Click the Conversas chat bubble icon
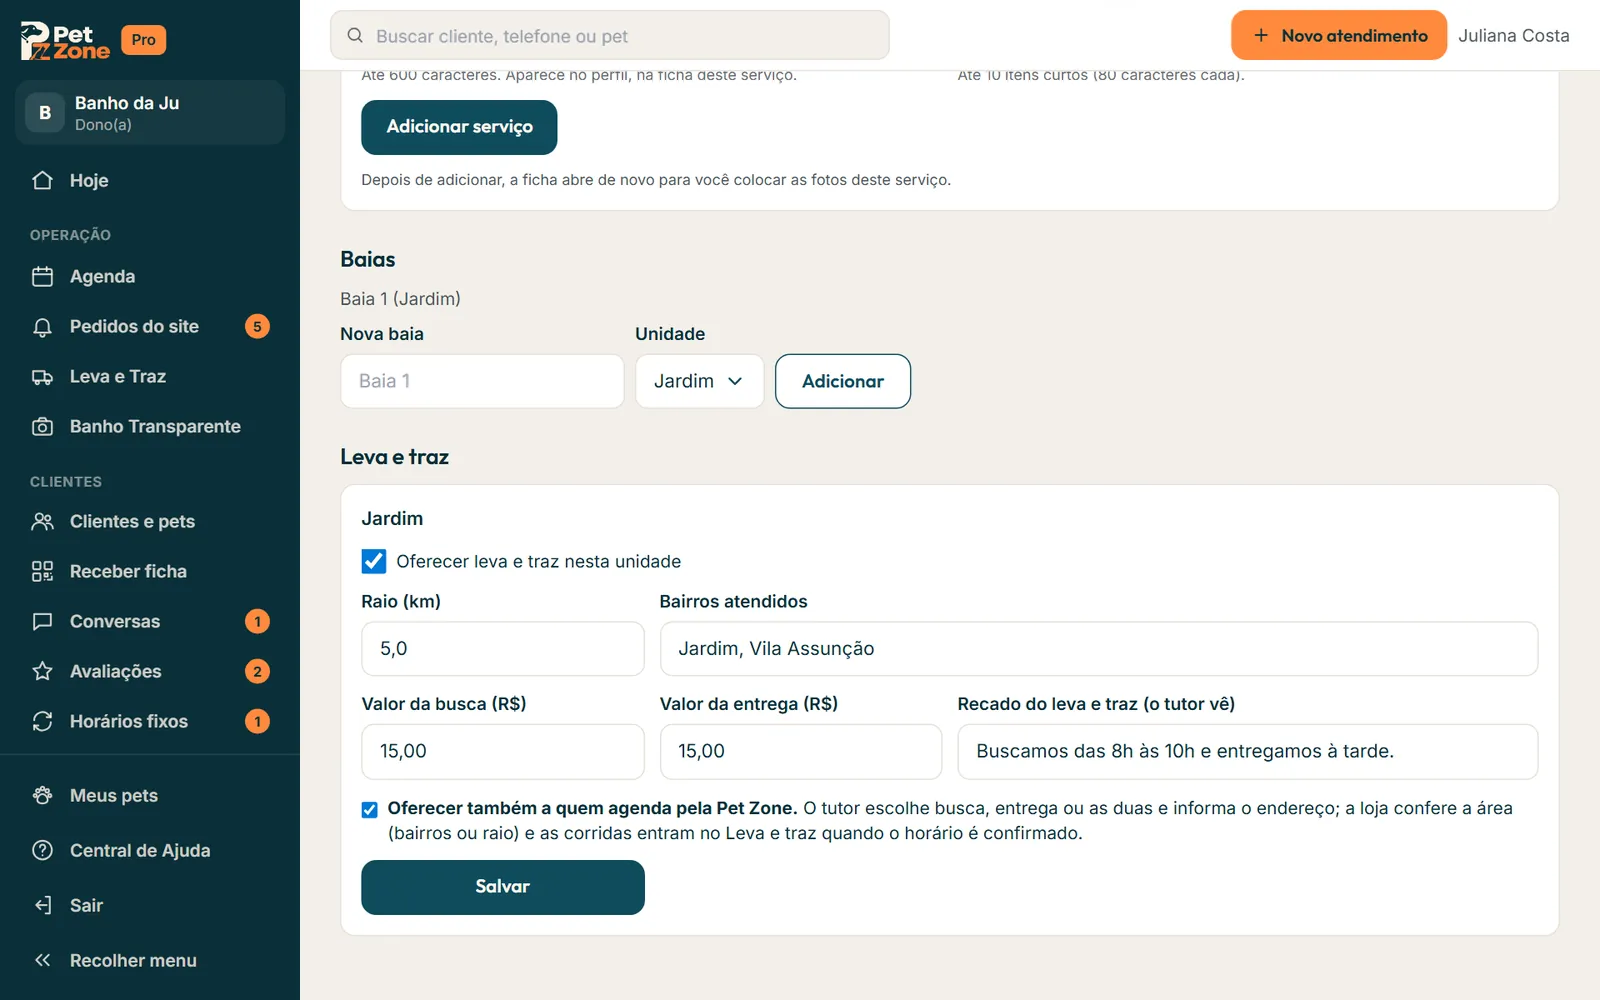 tap(42, 622)
